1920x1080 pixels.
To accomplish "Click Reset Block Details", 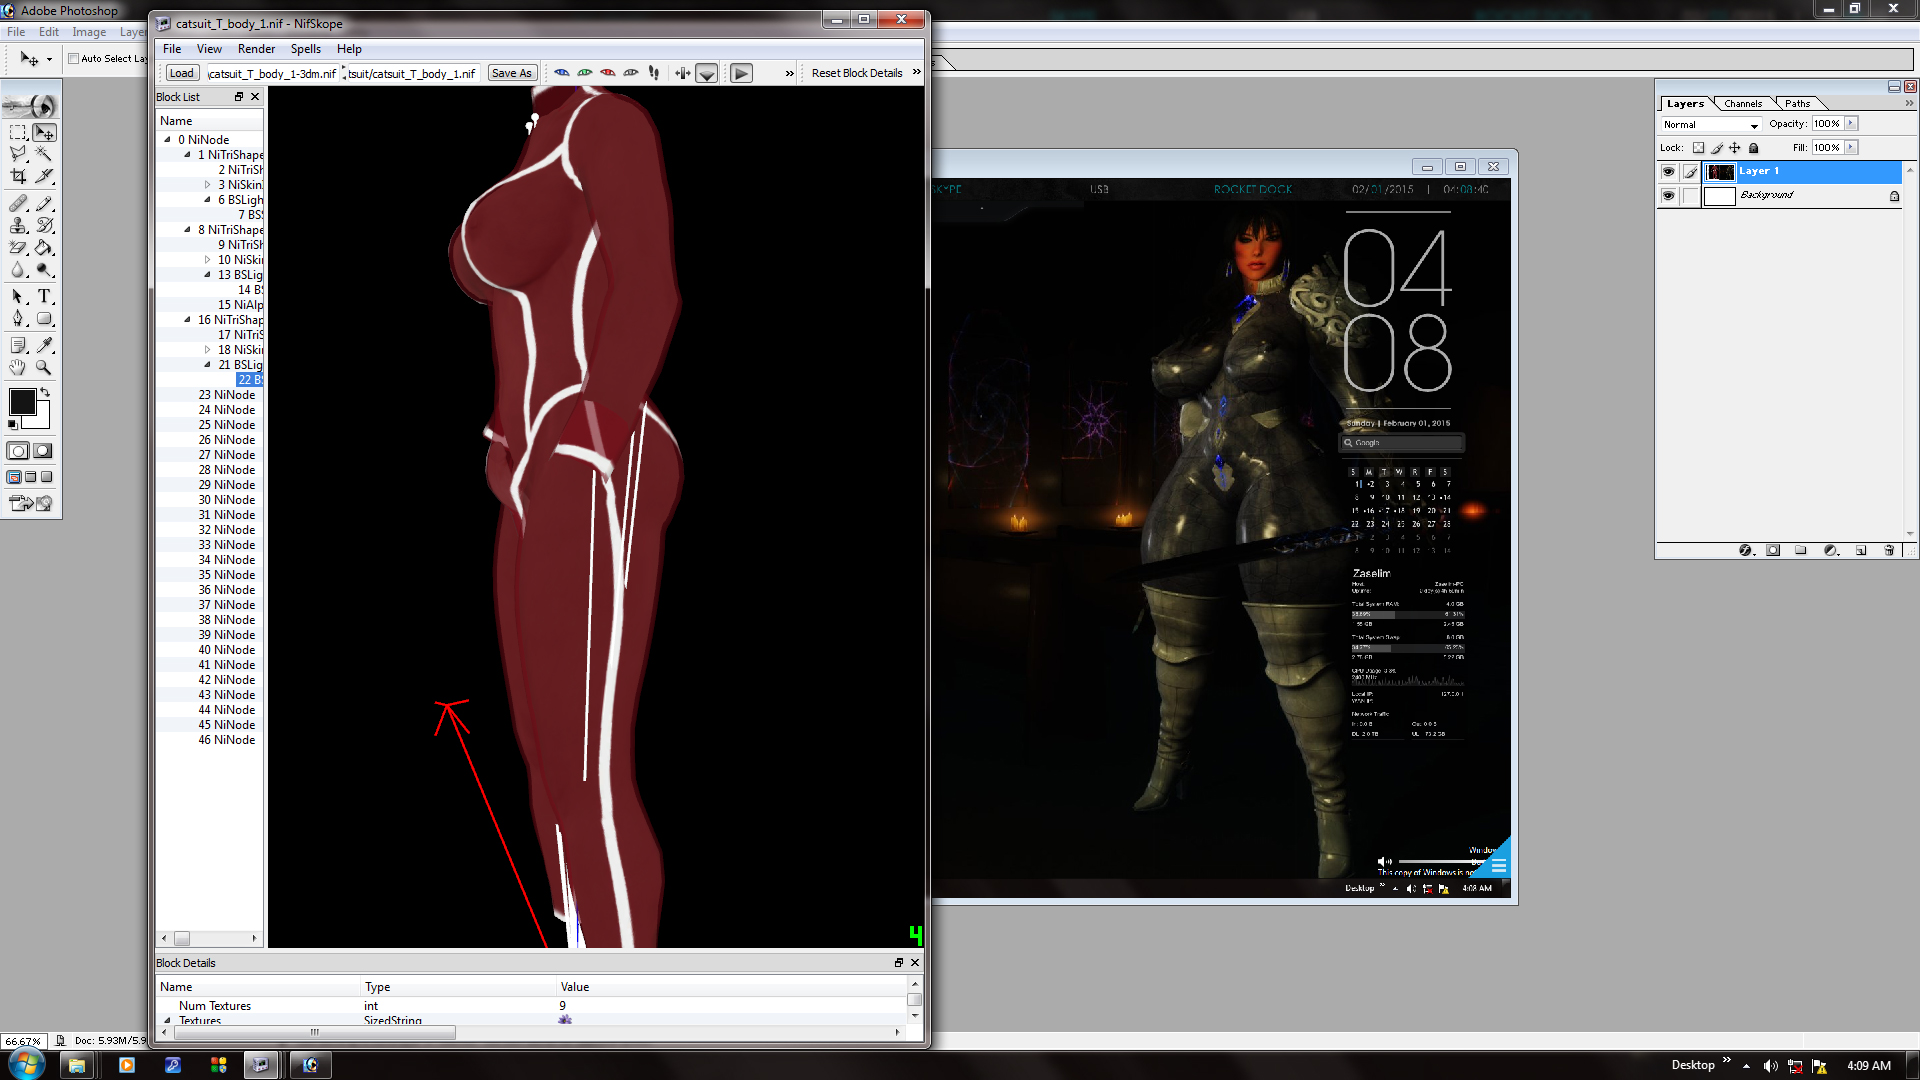I will pyautogui.click(x=857, y=73).
